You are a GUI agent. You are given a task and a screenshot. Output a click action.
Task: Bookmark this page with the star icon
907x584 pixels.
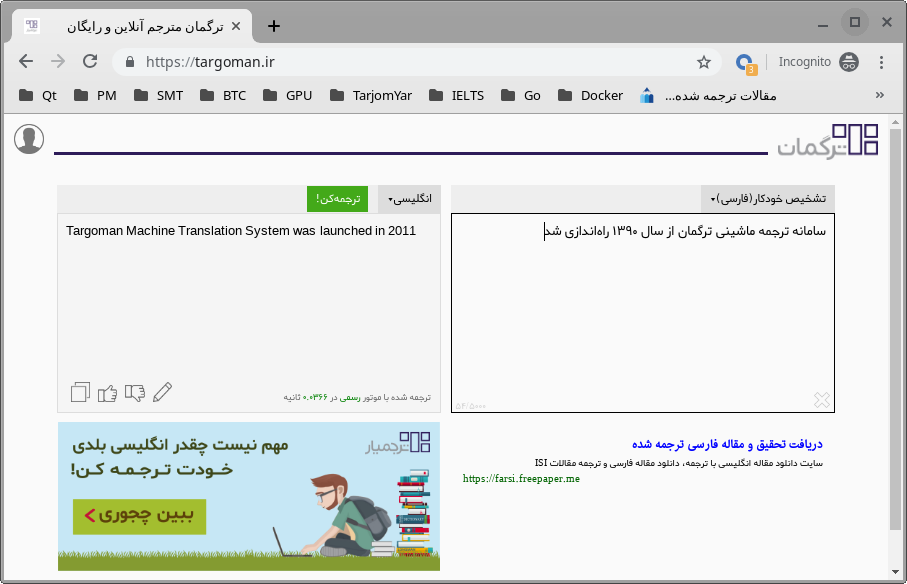tap(703, 62)
